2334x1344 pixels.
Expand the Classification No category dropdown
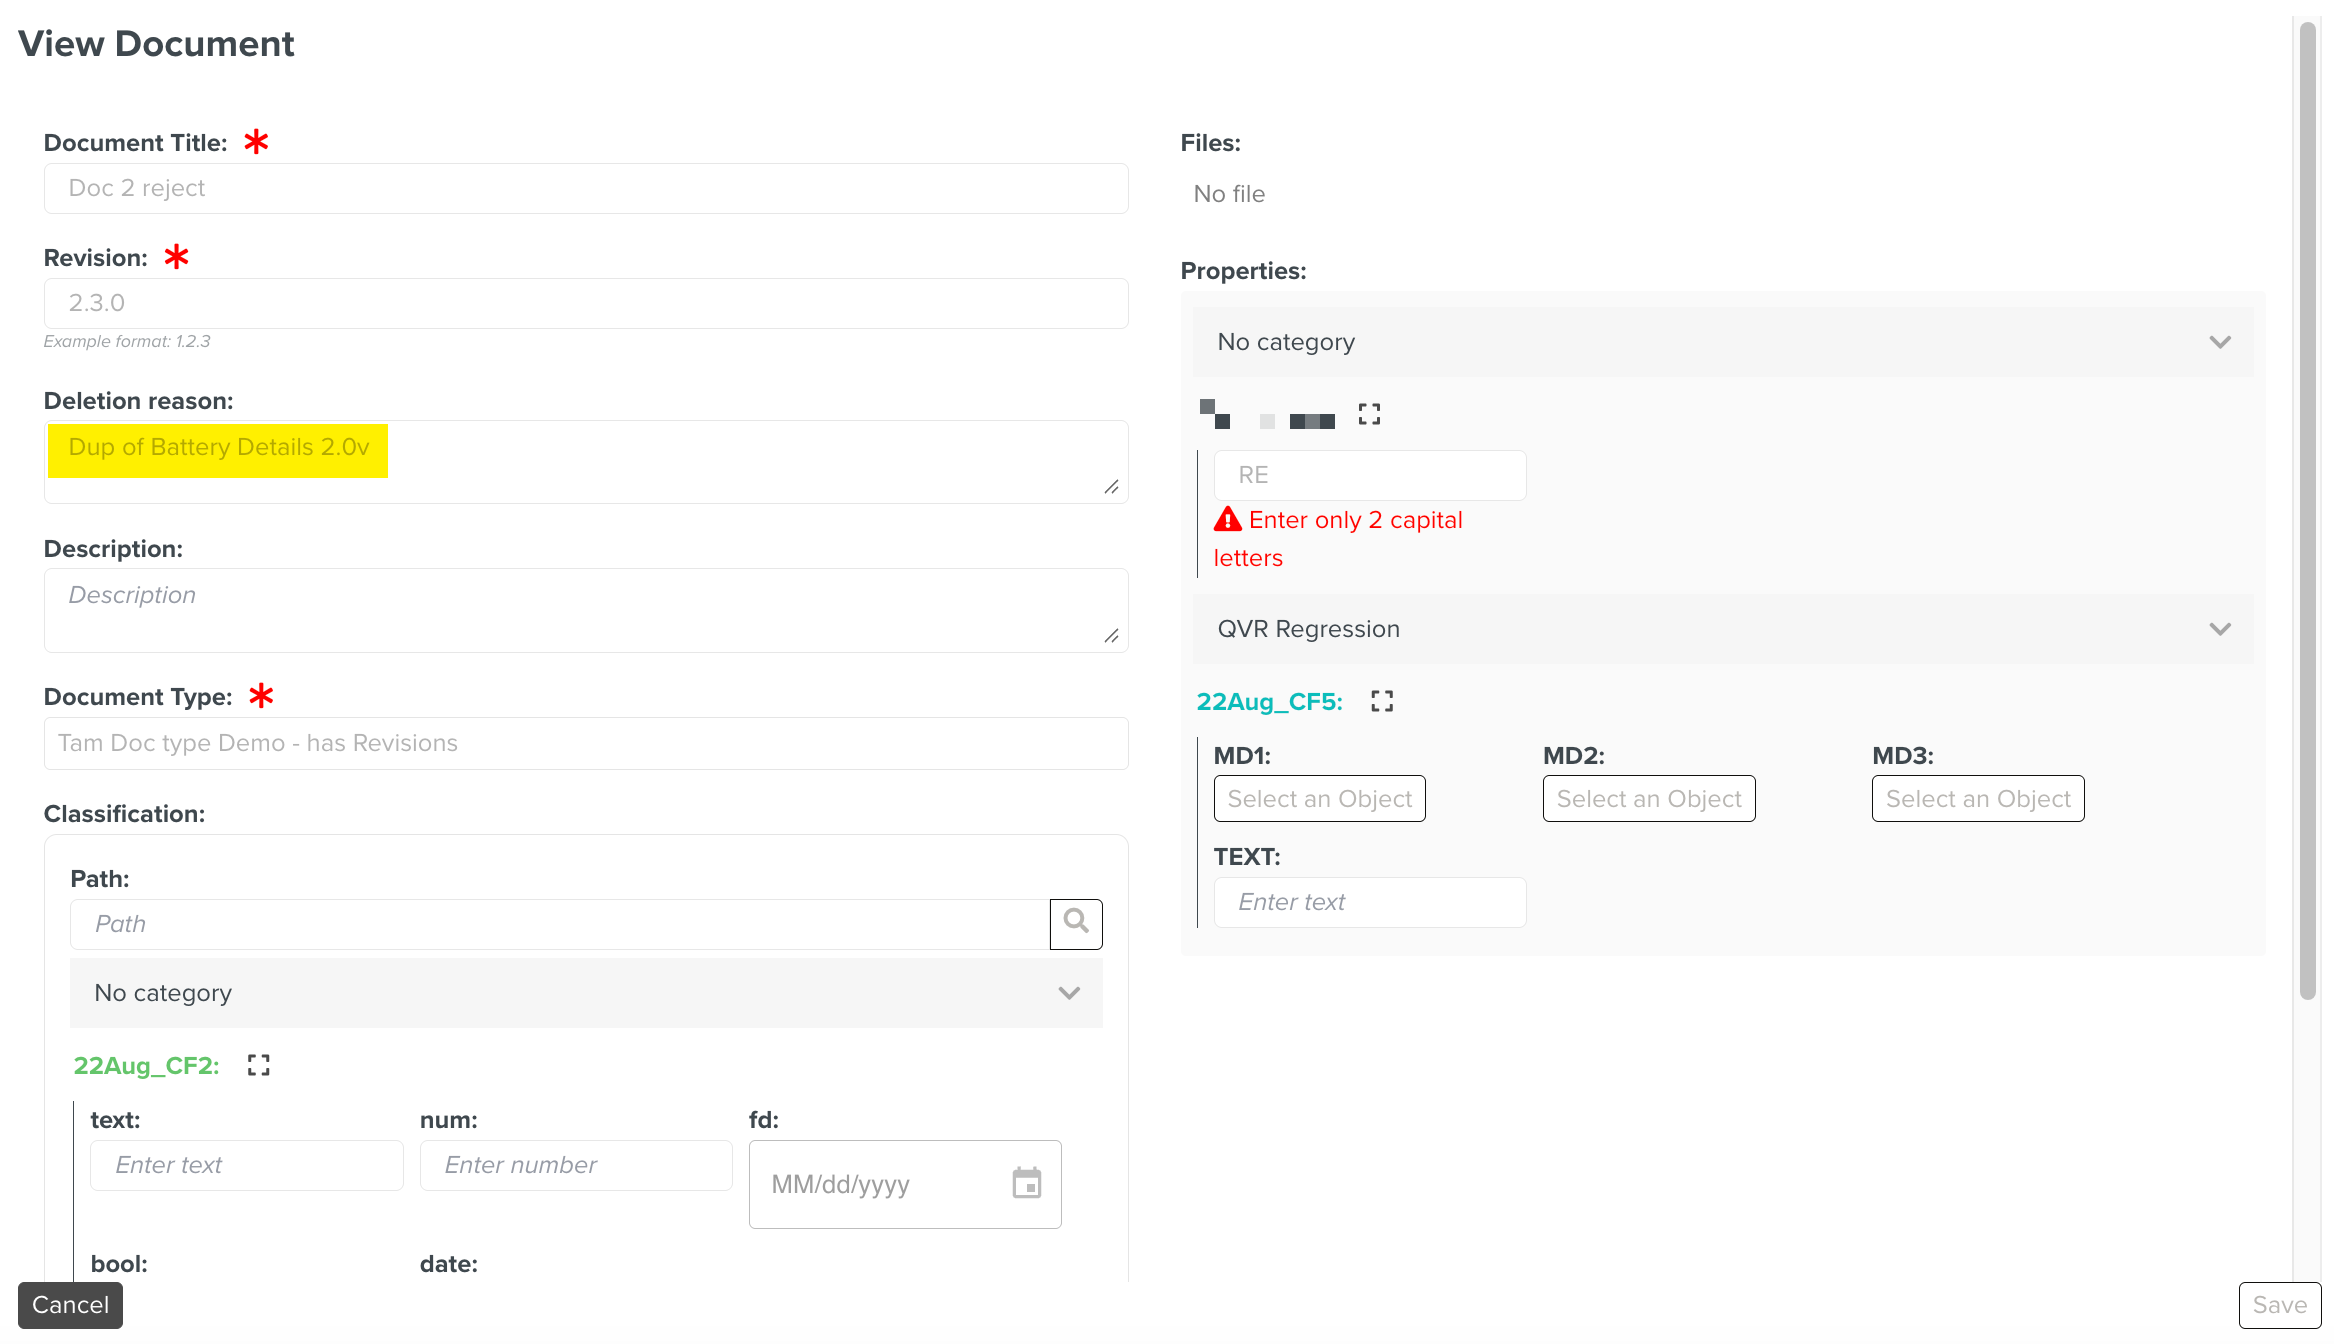pos(1069,993)
